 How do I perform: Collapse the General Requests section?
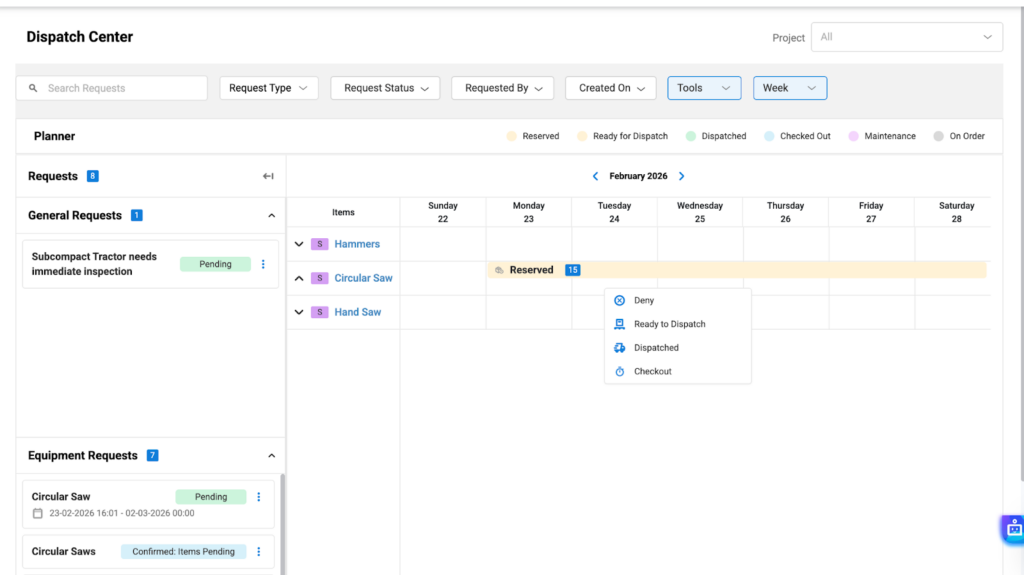(271, 215)
